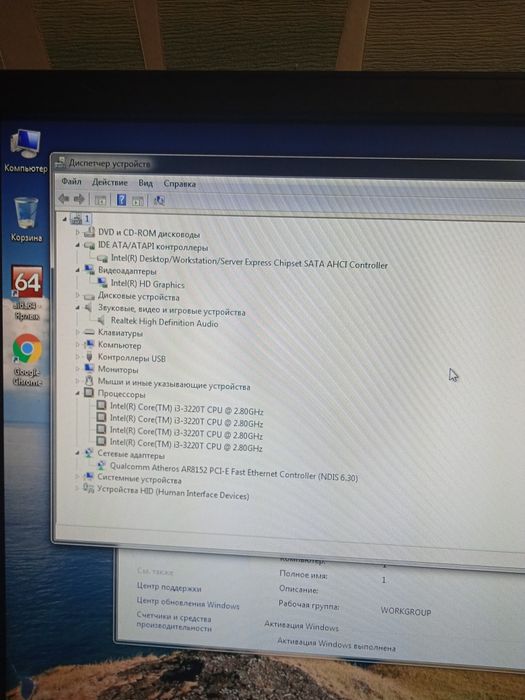Open the Действие menu
This screenshot has height=700, width=525.
point(110,182)
